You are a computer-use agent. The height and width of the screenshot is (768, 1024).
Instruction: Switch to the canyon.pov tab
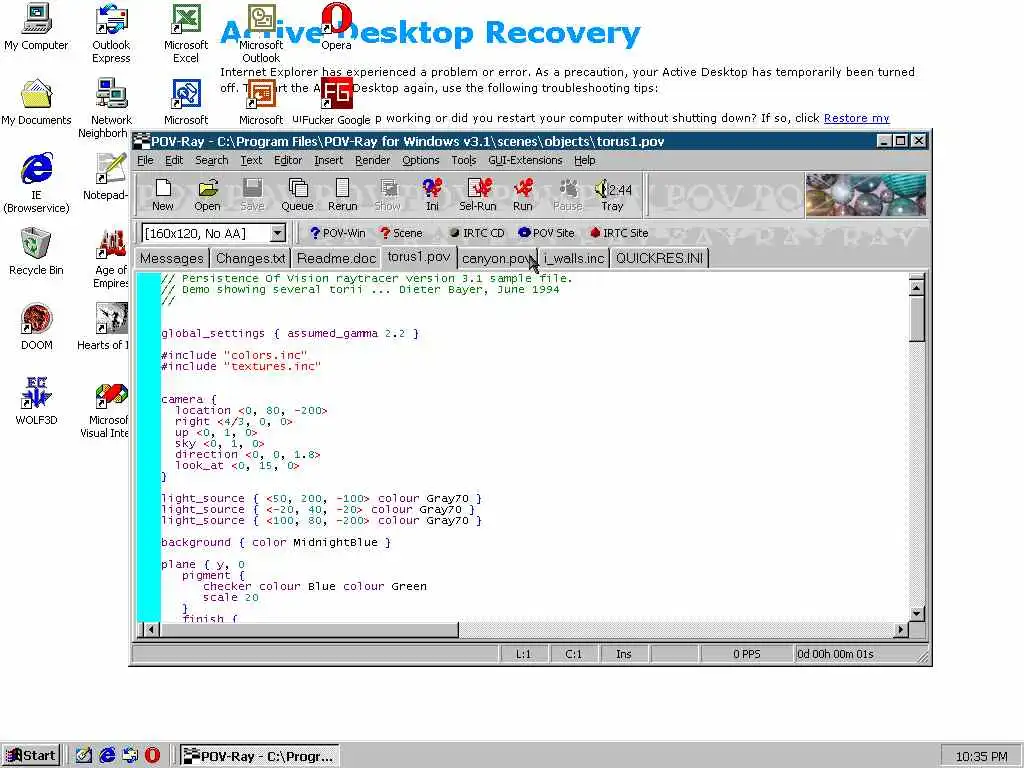498,259
